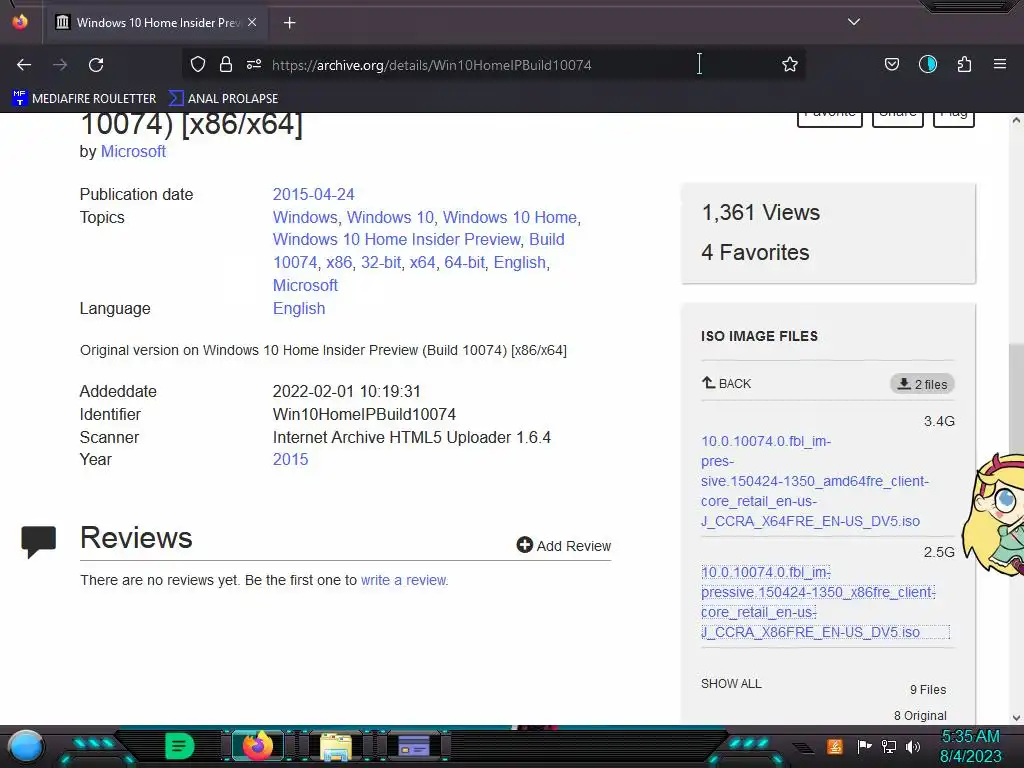Open the Microsoft author link
Screen dimensions: 1024x768
pos(133,152)
